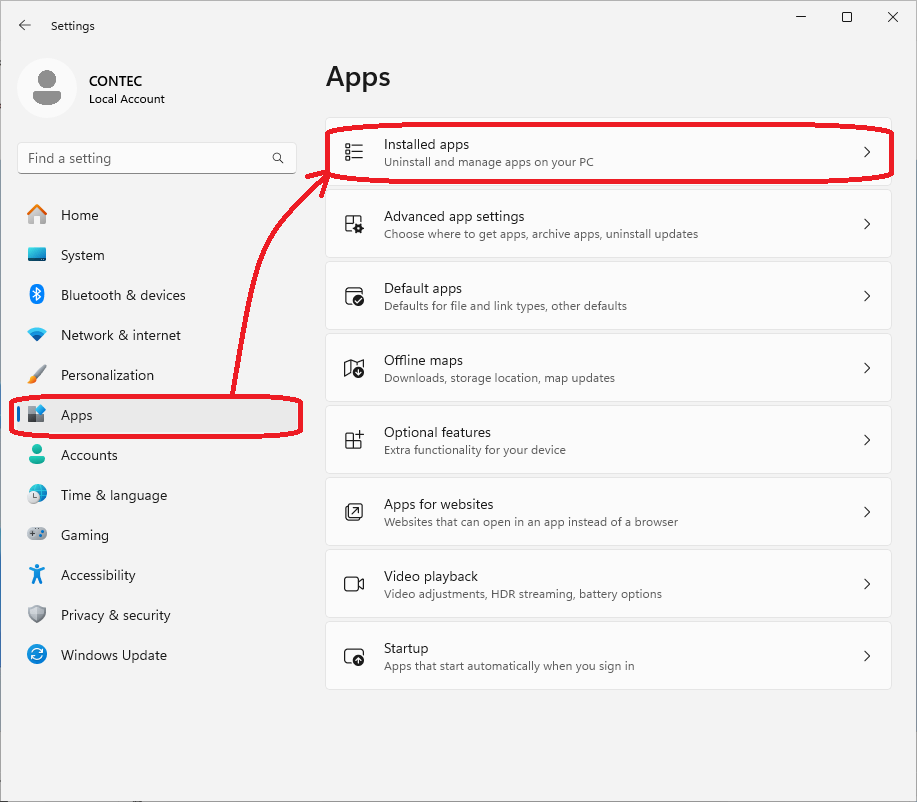The image size is (917, 802).
Task: Click the Apps for websites icon
Action: [x=354, y=512]
